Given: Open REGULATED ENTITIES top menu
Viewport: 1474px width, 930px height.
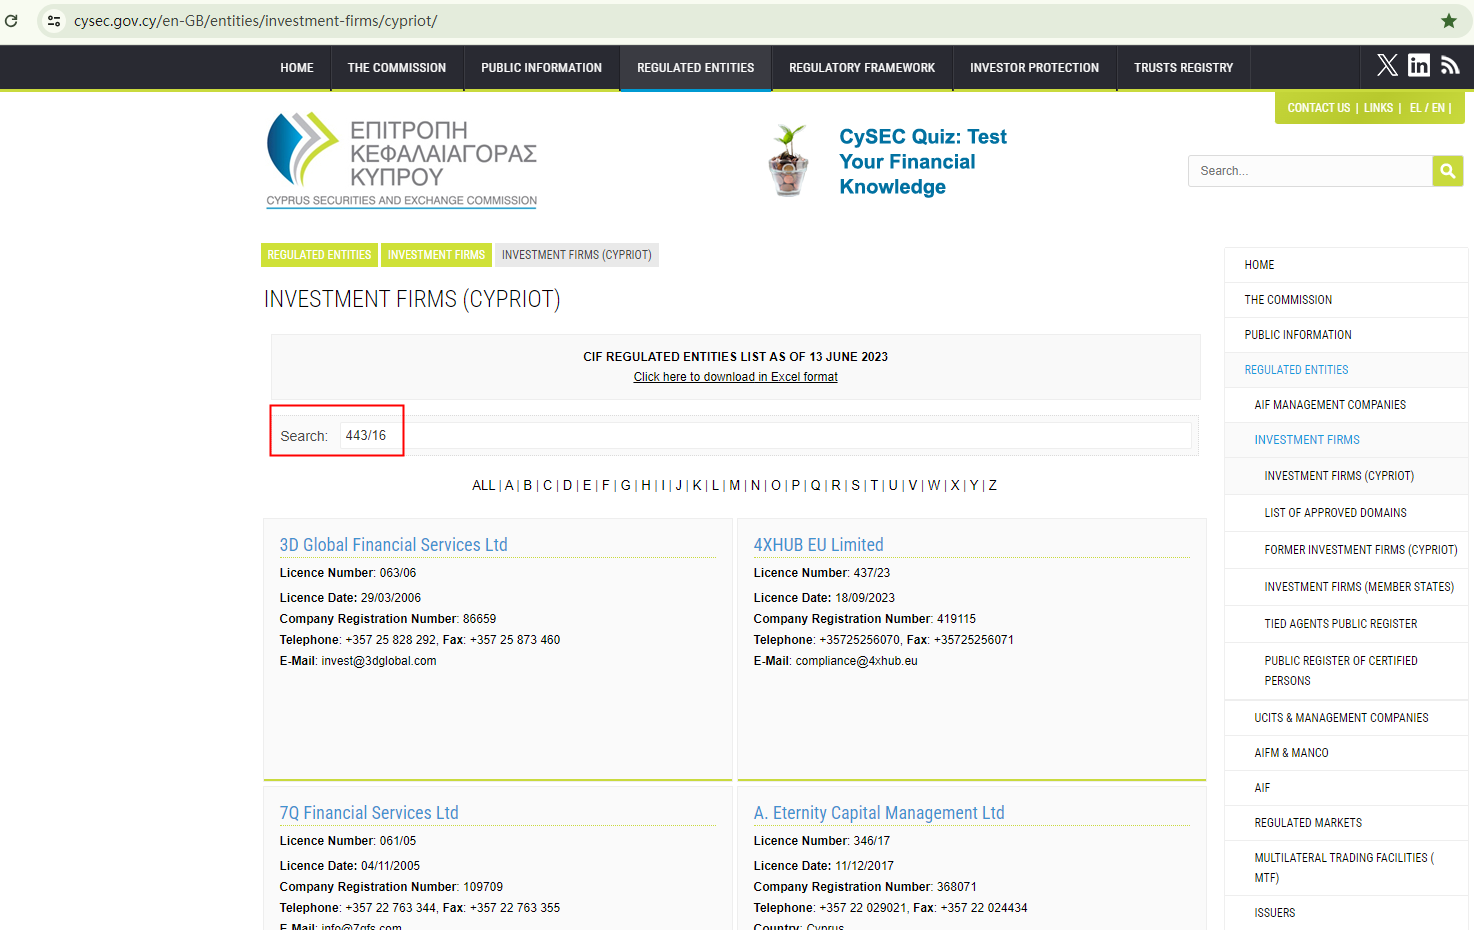Looking at the screenshot, I should 696,68.
